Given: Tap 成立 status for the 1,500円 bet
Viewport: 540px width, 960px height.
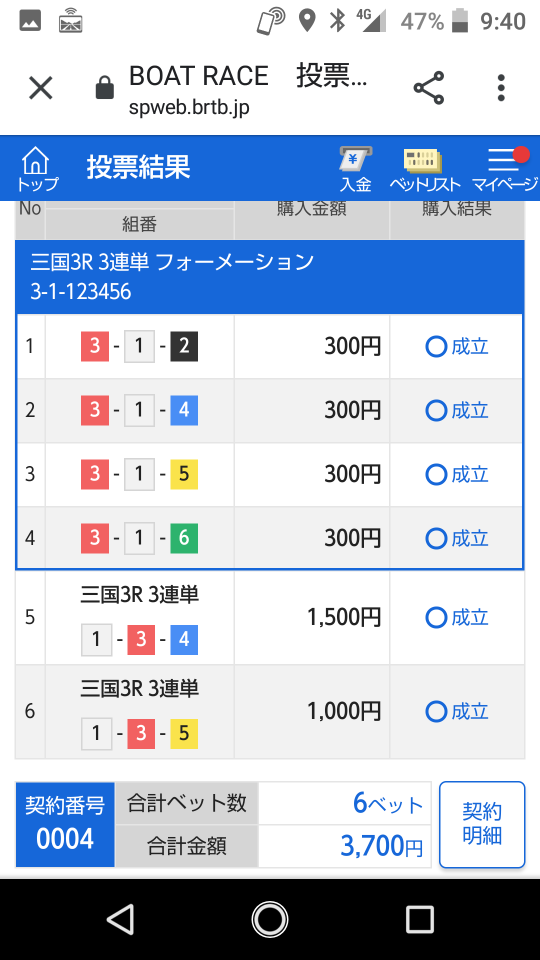Looking at the screenshot, I should (457, 617).
